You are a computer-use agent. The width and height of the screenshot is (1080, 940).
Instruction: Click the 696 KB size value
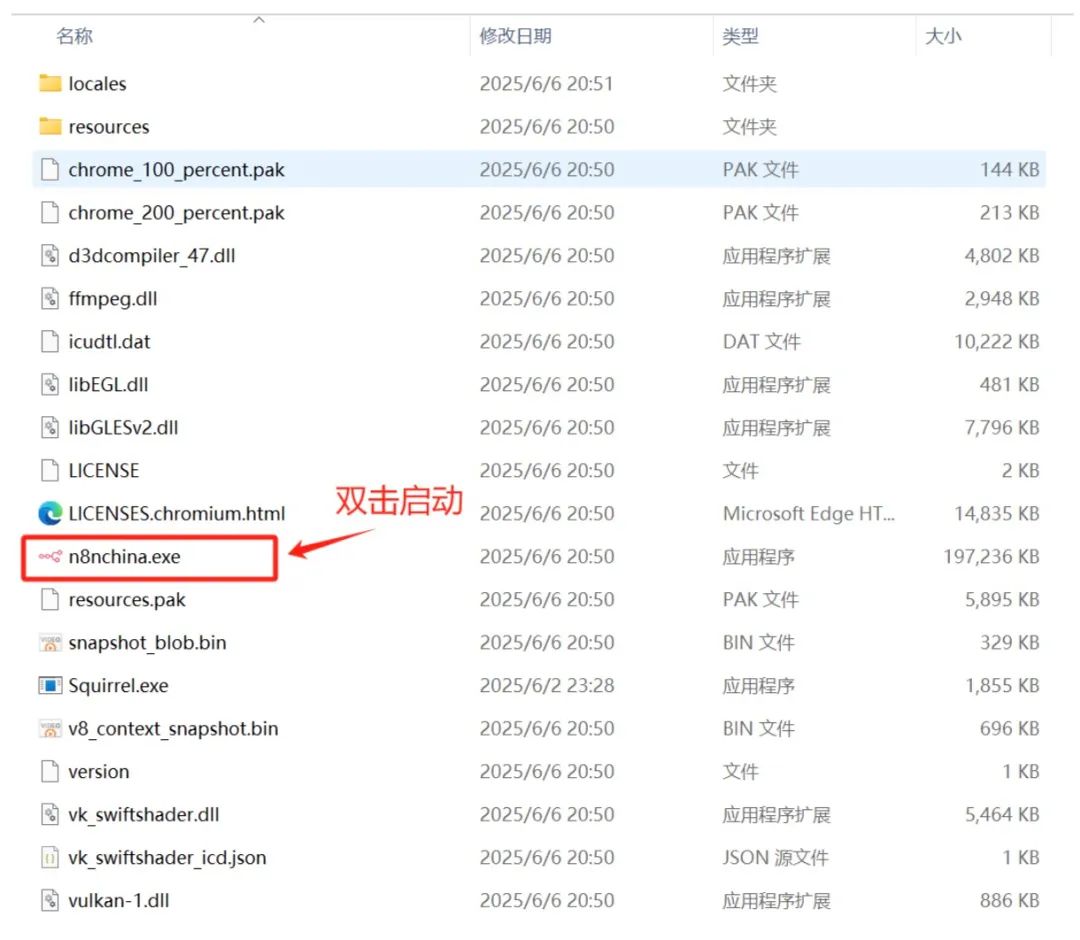point(1010,729)
